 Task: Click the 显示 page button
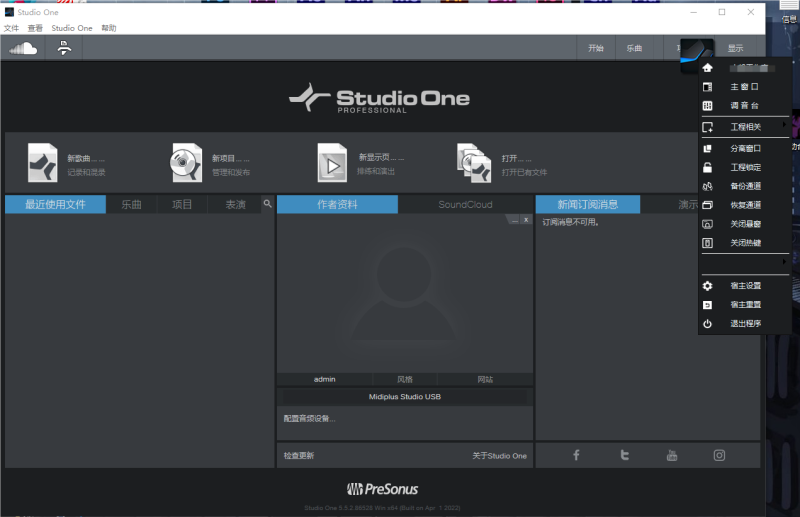pyautogui.click(x=735, y=48)
